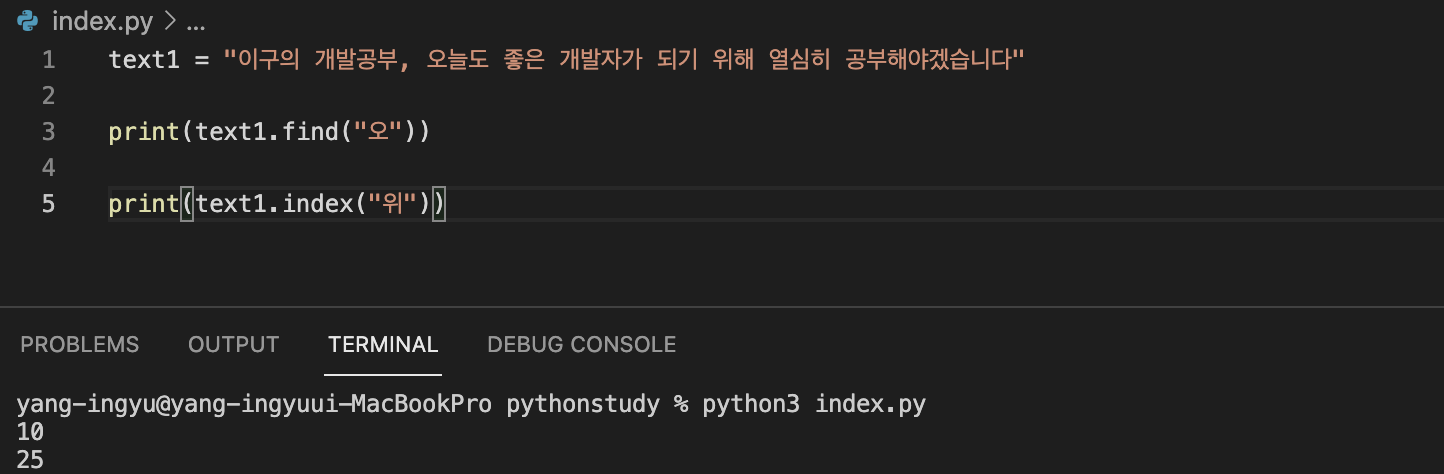Click line number 2 in the gutter
This screenshot has height=474, width=1444.
point(49,96)
